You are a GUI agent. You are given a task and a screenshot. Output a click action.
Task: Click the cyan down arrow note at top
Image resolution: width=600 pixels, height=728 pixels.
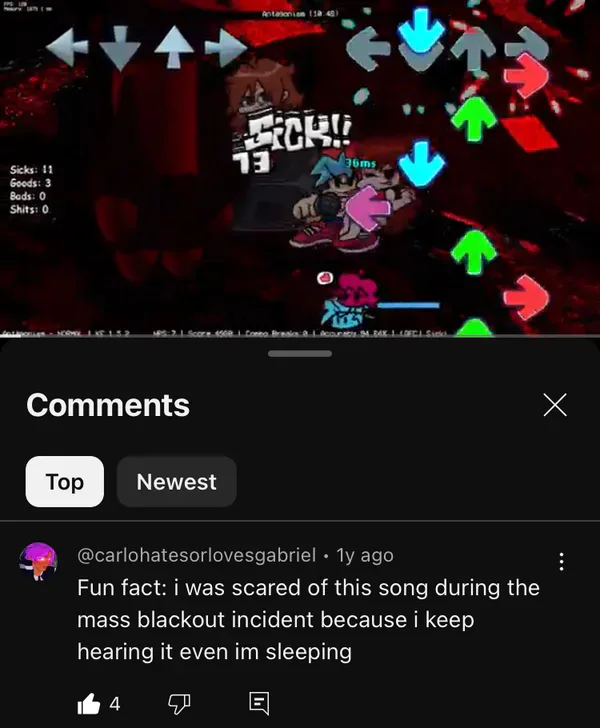(x=421, y=31)
